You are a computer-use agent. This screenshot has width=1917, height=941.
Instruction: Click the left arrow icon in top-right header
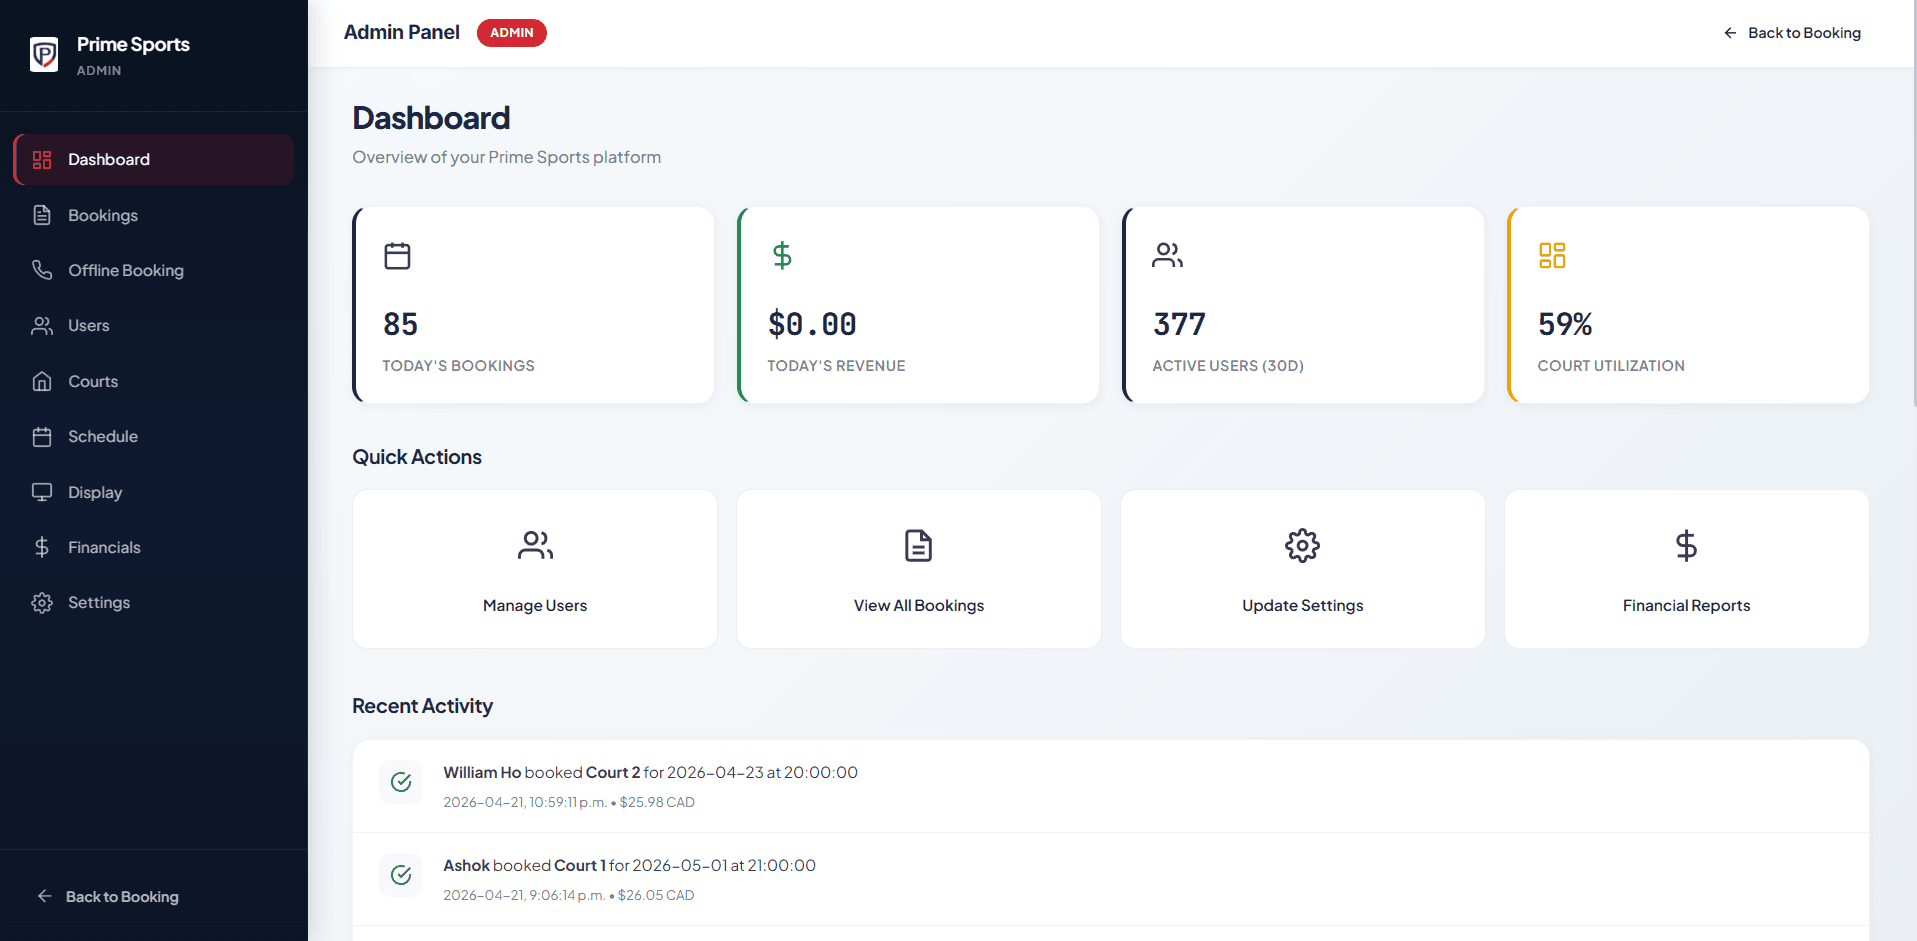click(1730, 33)
